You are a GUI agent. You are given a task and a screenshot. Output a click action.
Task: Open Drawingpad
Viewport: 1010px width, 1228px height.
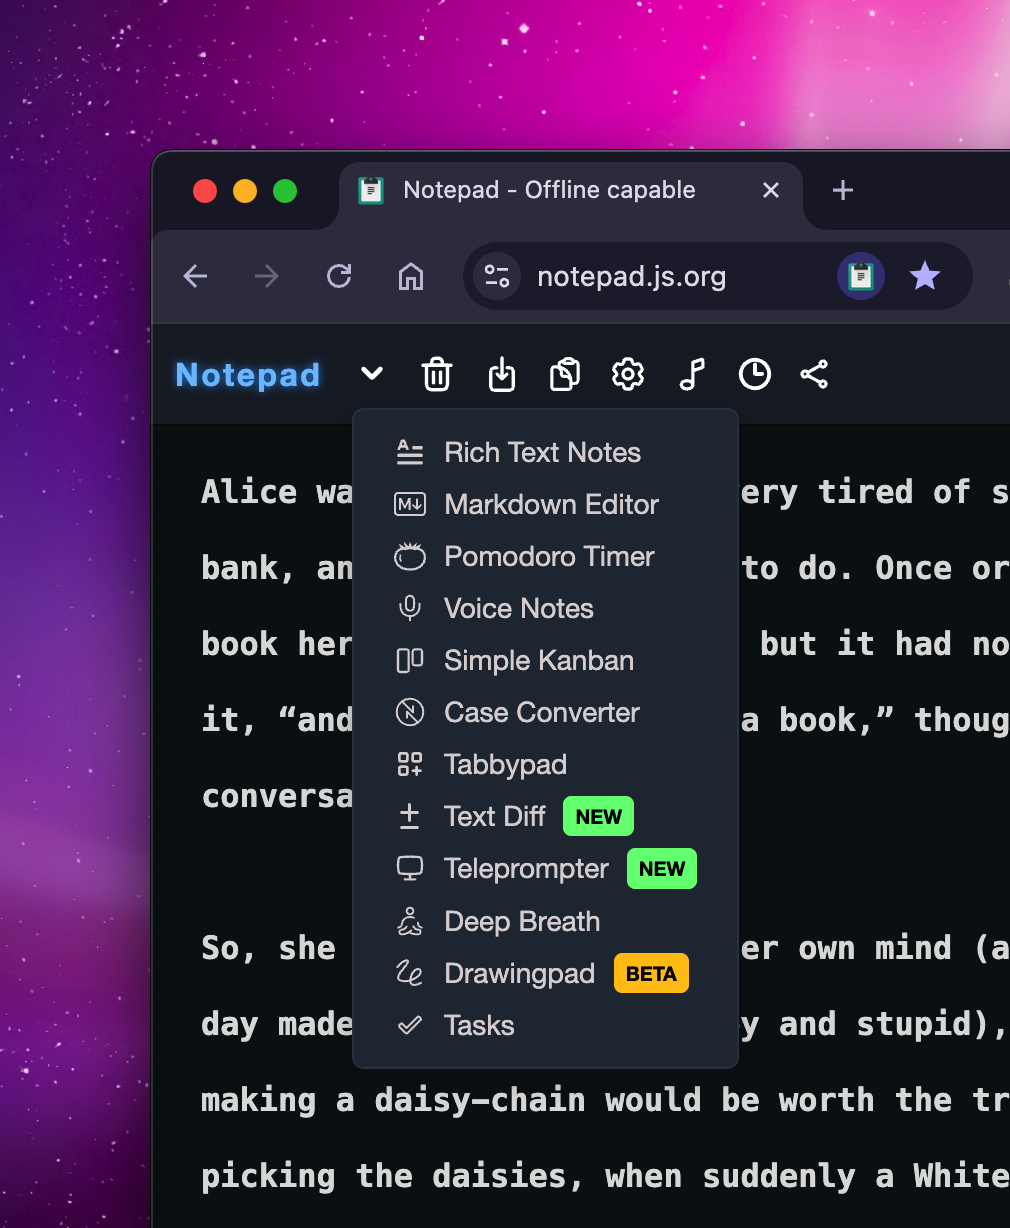[545, 974]
